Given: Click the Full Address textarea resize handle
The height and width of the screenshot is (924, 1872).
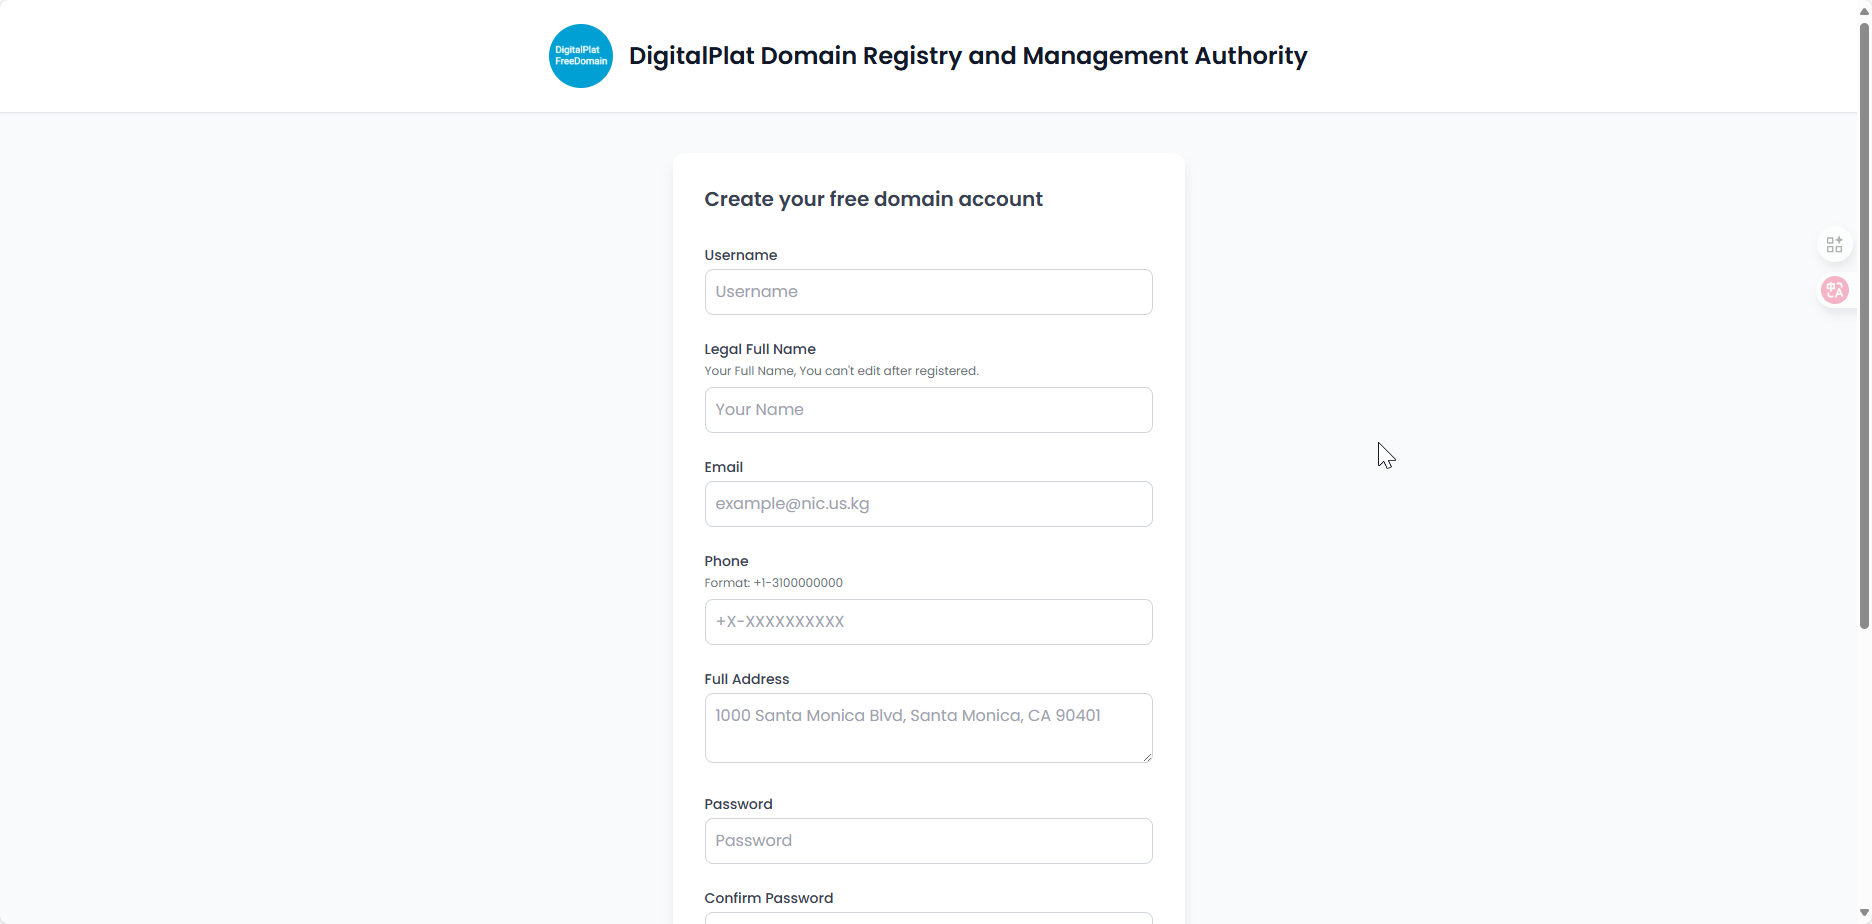Looking at the screenshot, I should (x=1147, y=757).
